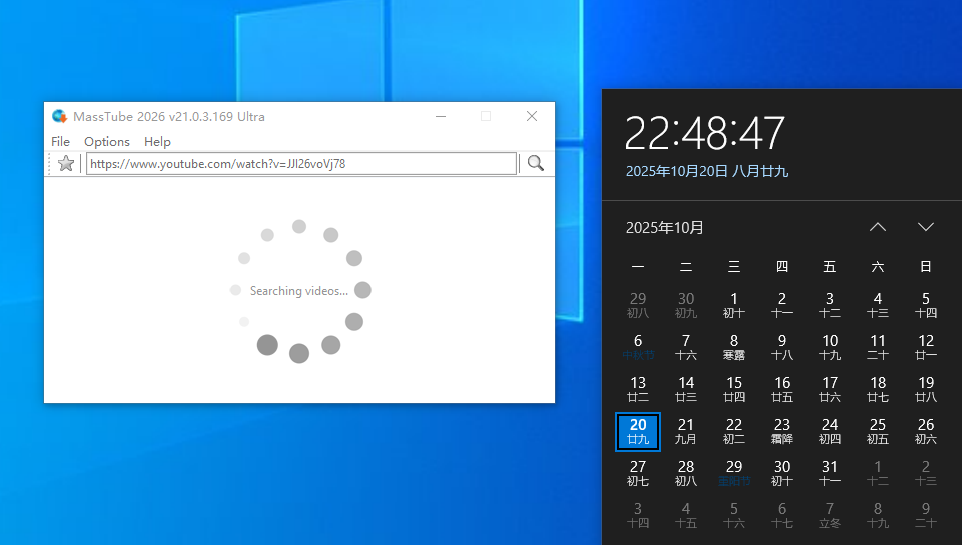Click the 2025年10月20日 date link
The width and height of the screenshot is (962, 545).
pos(706,171)
